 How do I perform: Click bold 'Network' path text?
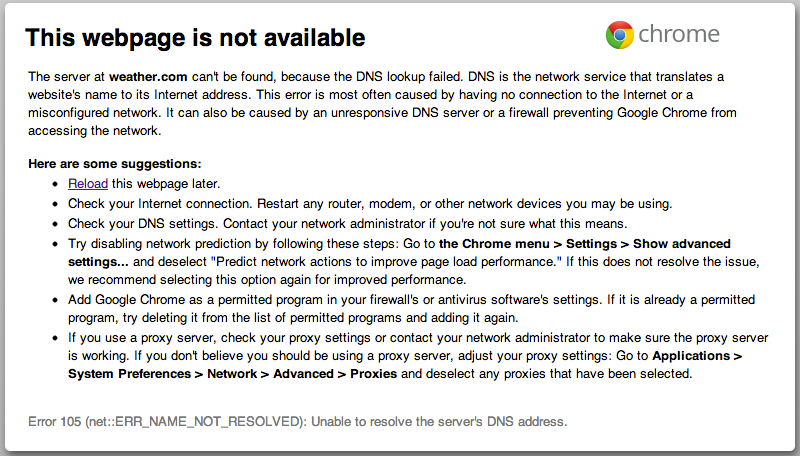tap(232, 374)
